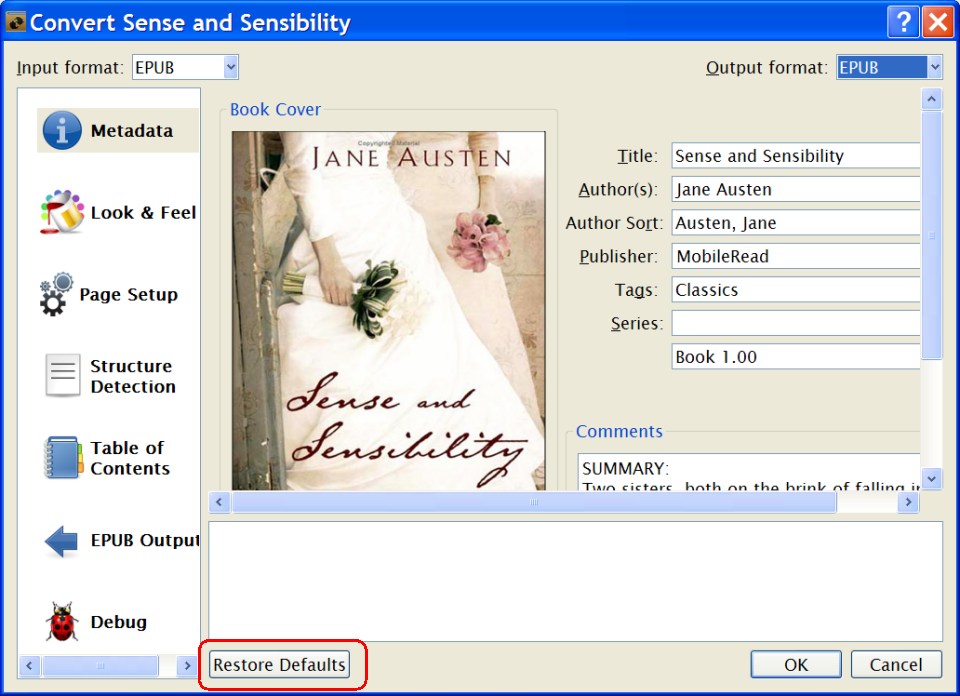Click the Debug ladybug icon

tap(62, 622)
